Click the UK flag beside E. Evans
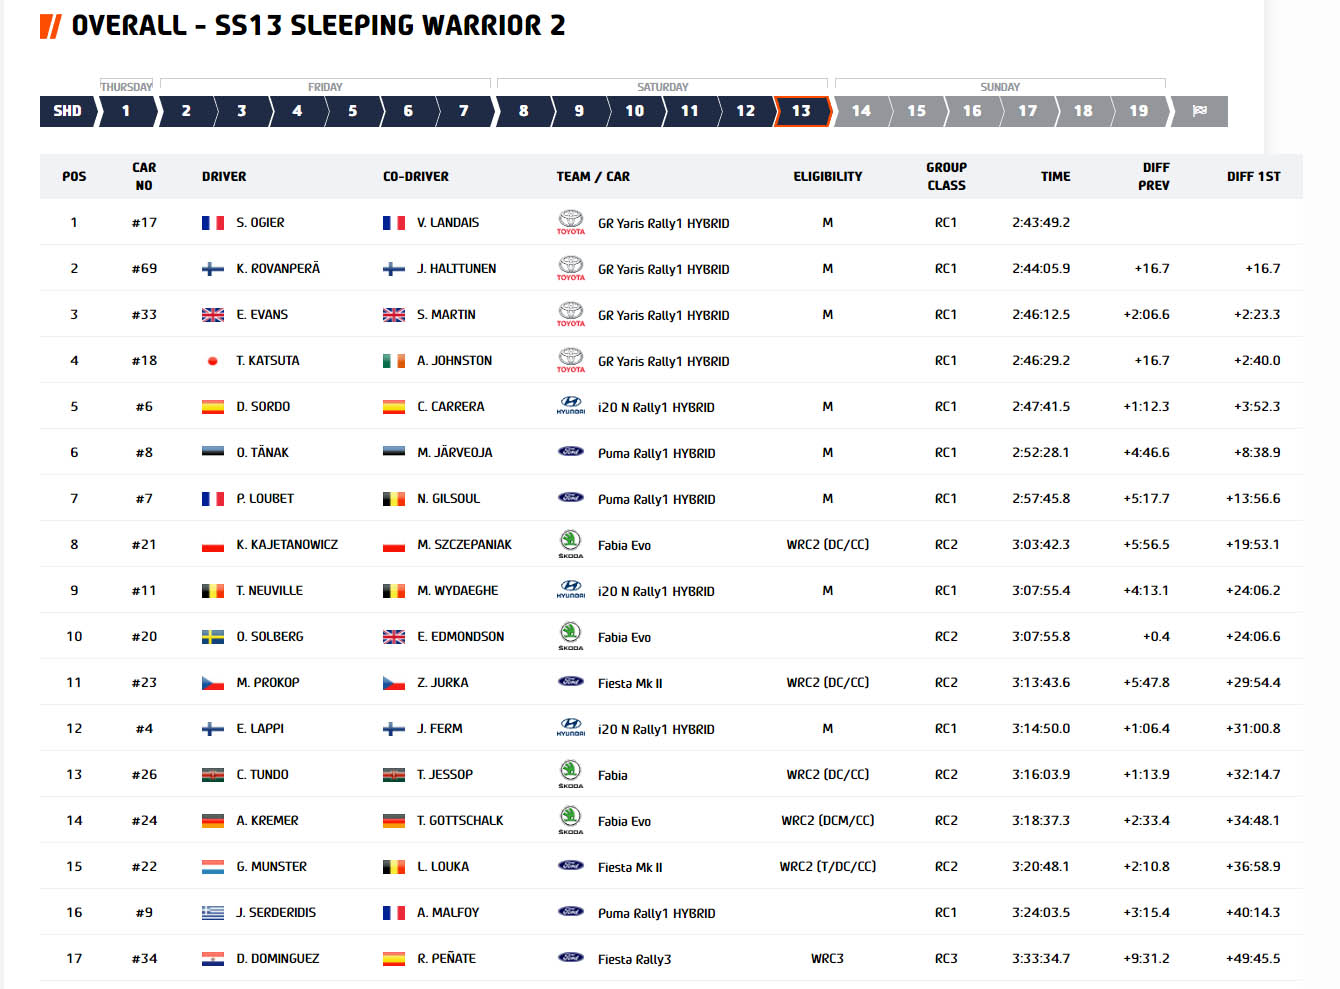The image size is (1340, 989). pyautogui.click(x=213, y=315)
